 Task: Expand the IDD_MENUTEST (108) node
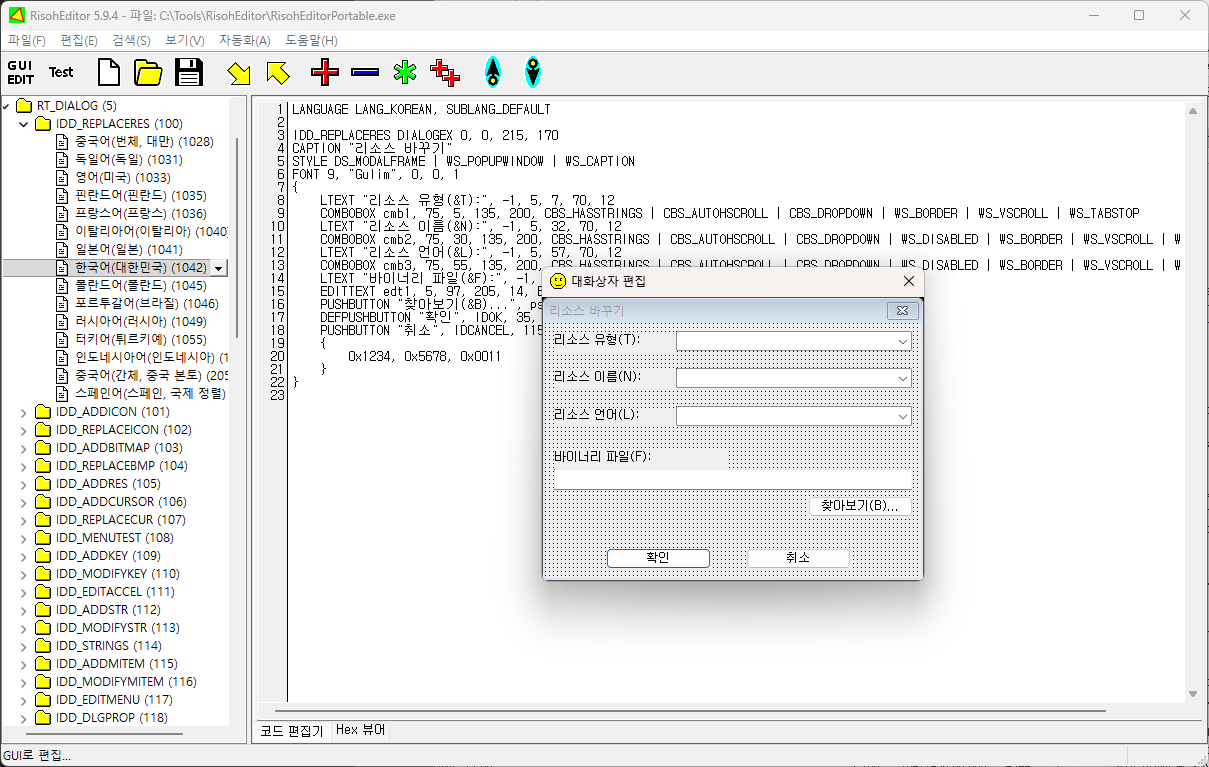(x=25, y=538)
